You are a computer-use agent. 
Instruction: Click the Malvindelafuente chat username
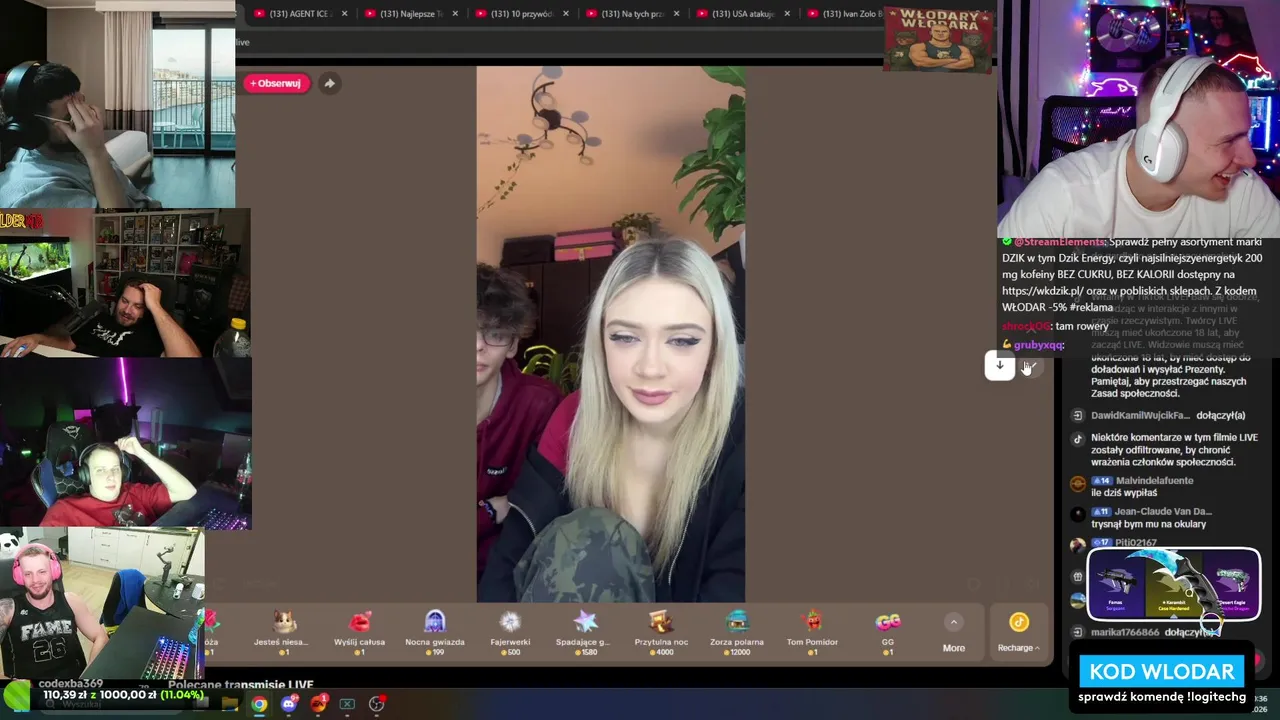point(1154,481)
